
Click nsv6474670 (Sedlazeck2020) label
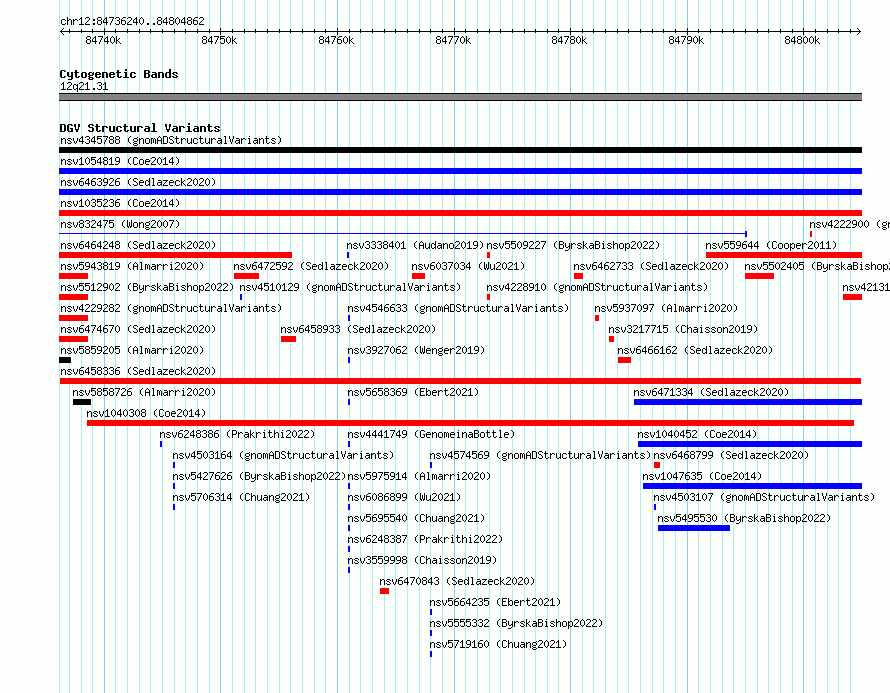138,329
